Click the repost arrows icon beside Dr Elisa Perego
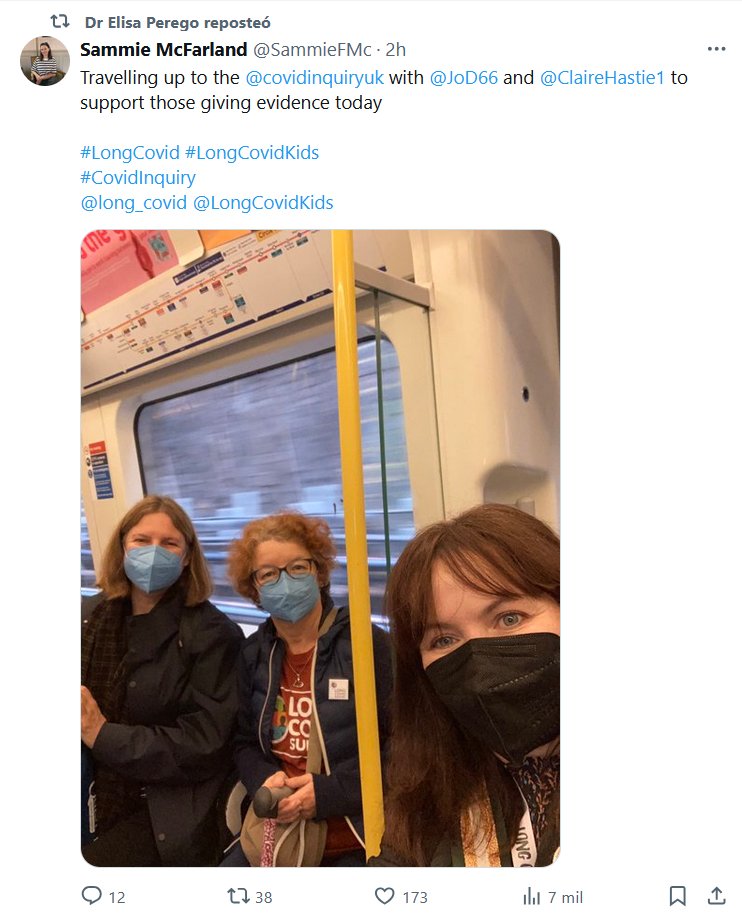This screenshot has height=920, width=742. click(60, 22)
